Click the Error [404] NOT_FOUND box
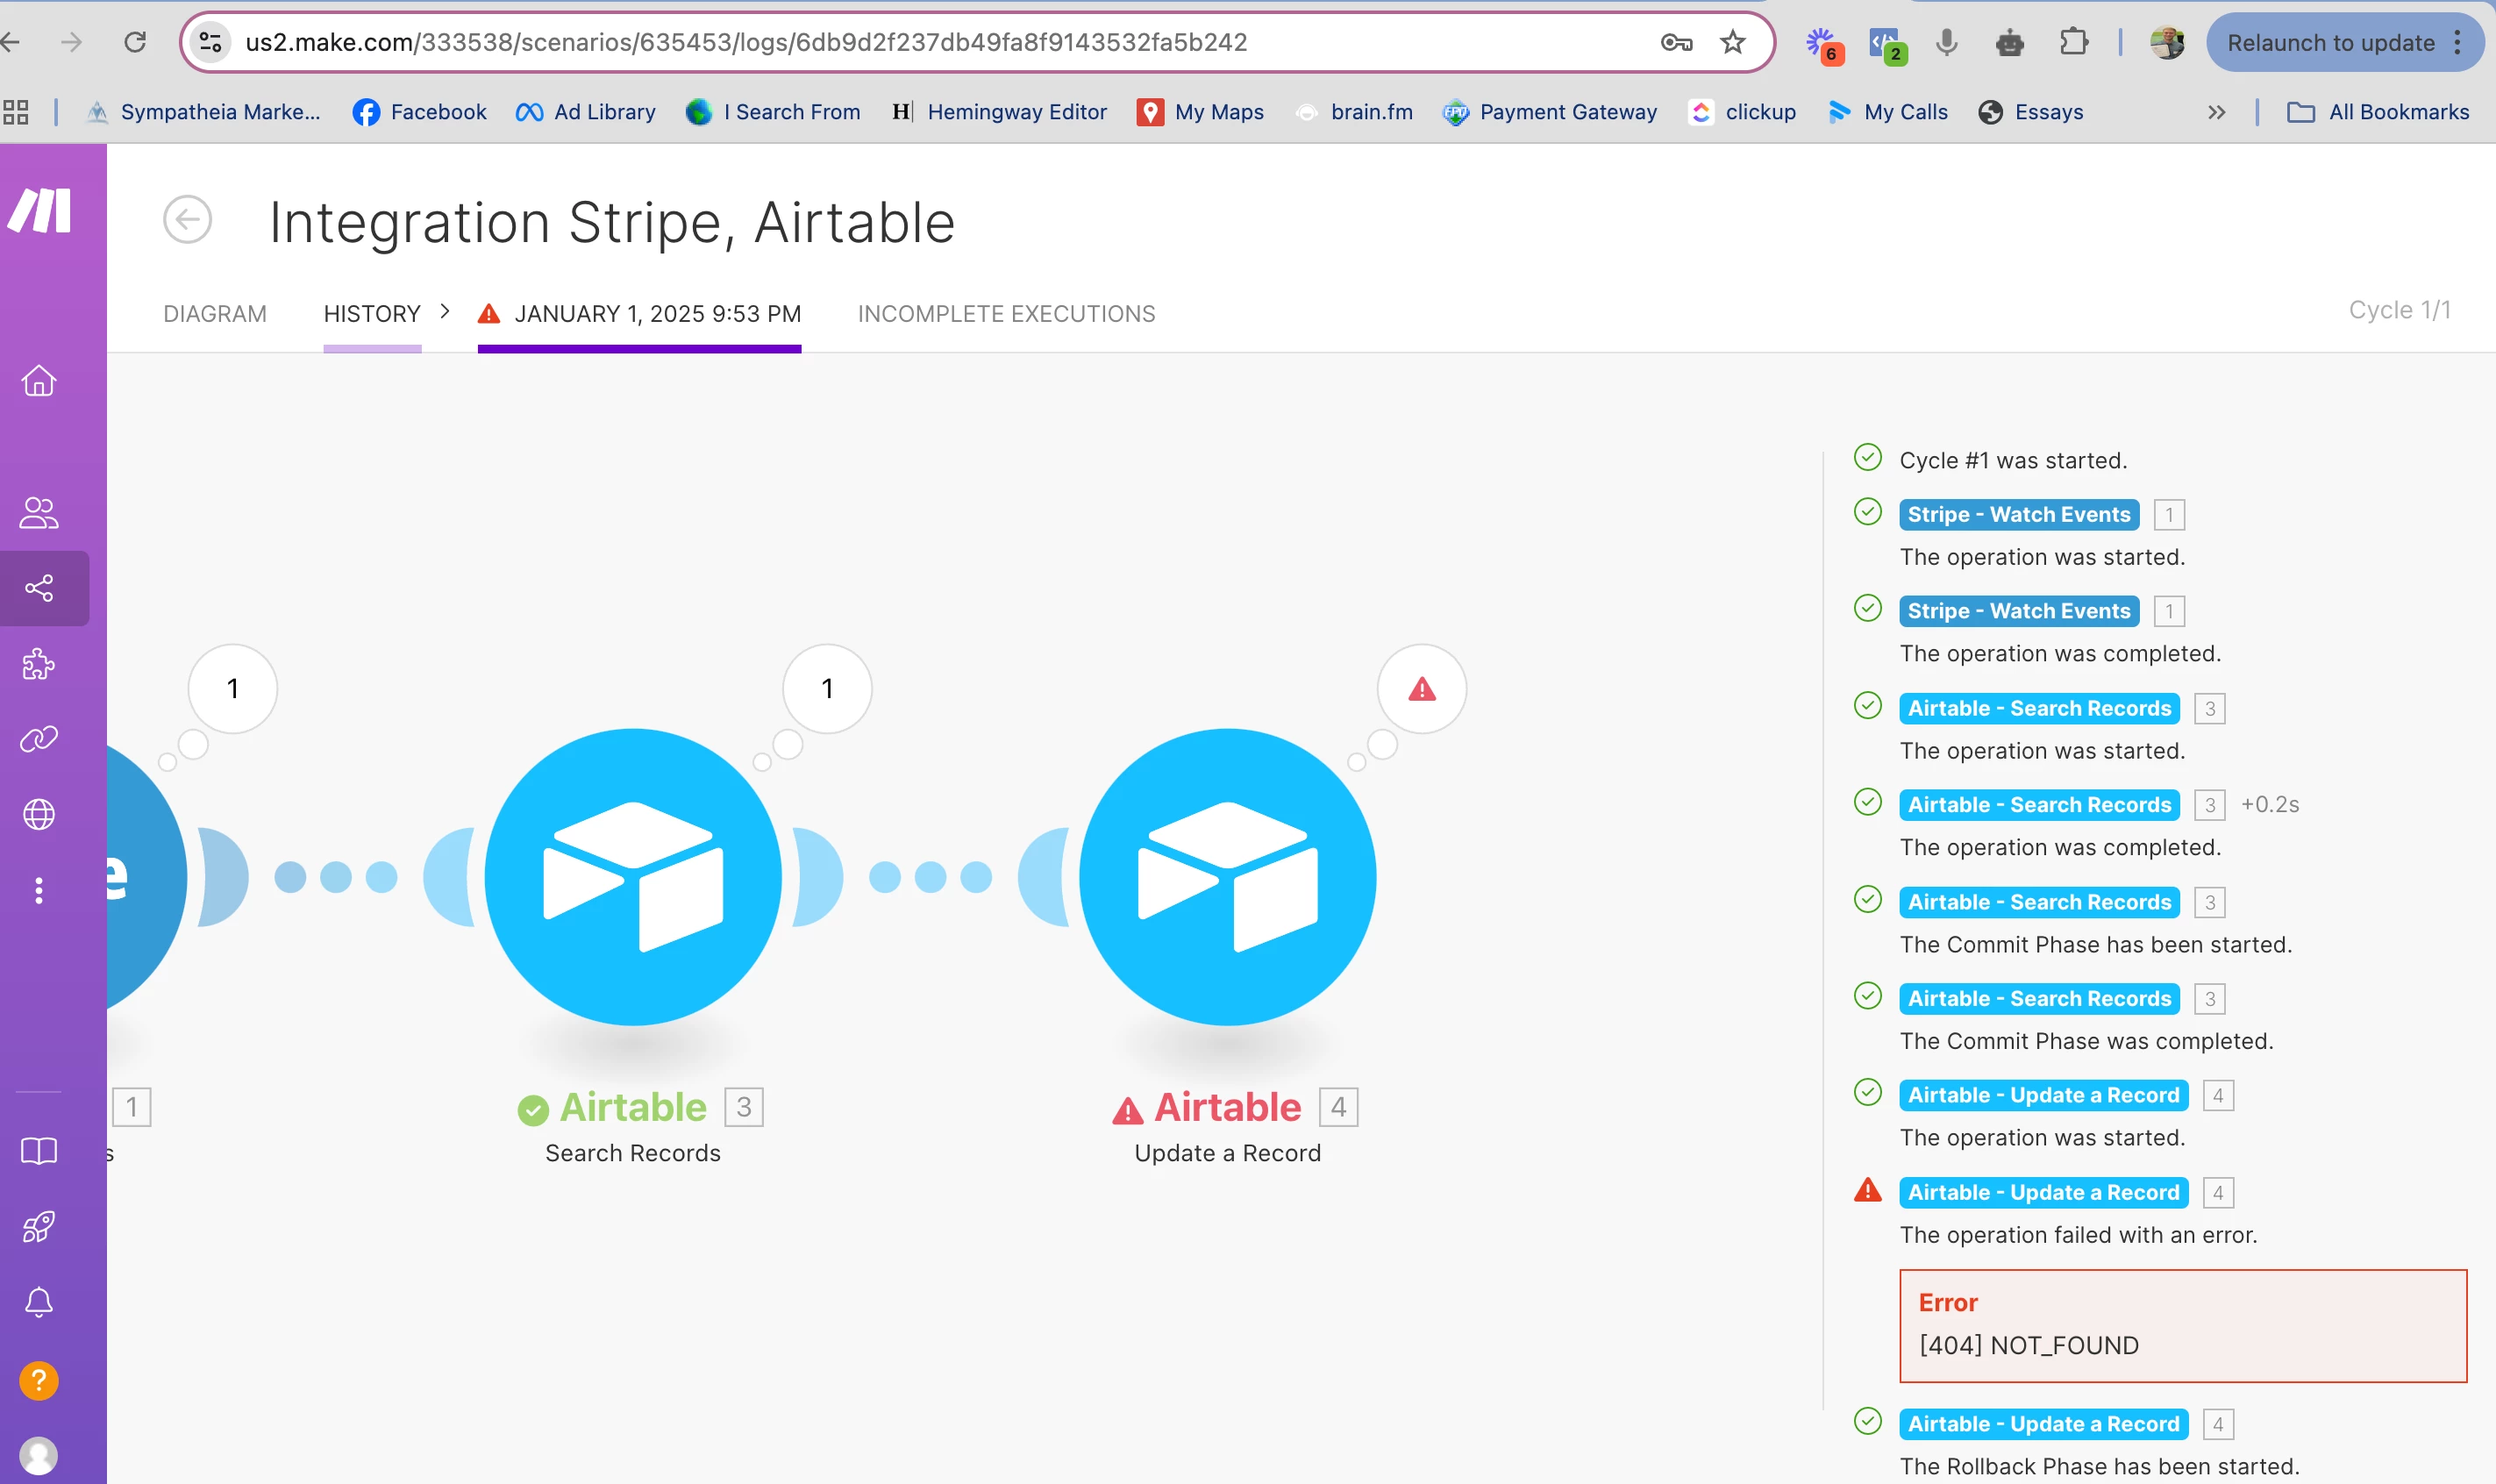This screenshot has width=2496, height=1484. tap(2183, 1326)
